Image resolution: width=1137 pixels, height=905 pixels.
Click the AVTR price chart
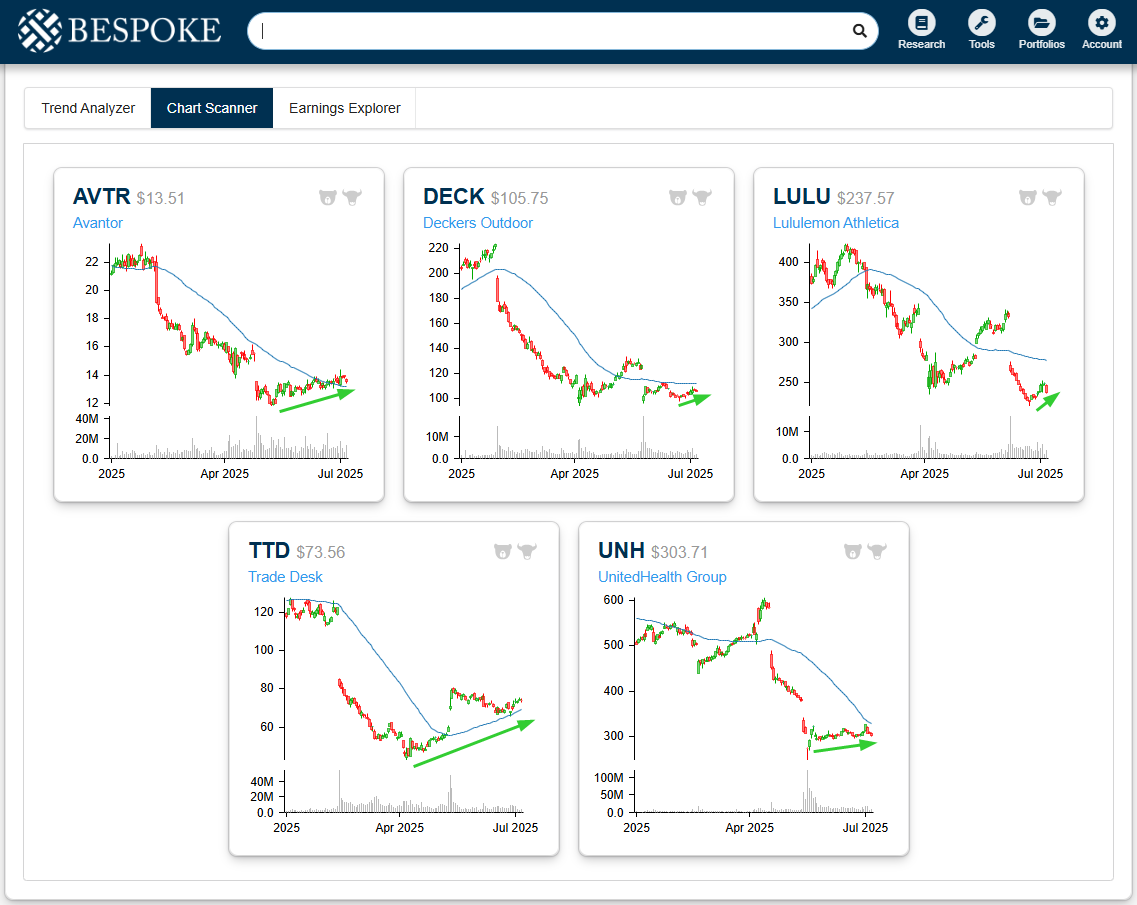point(219,363)
